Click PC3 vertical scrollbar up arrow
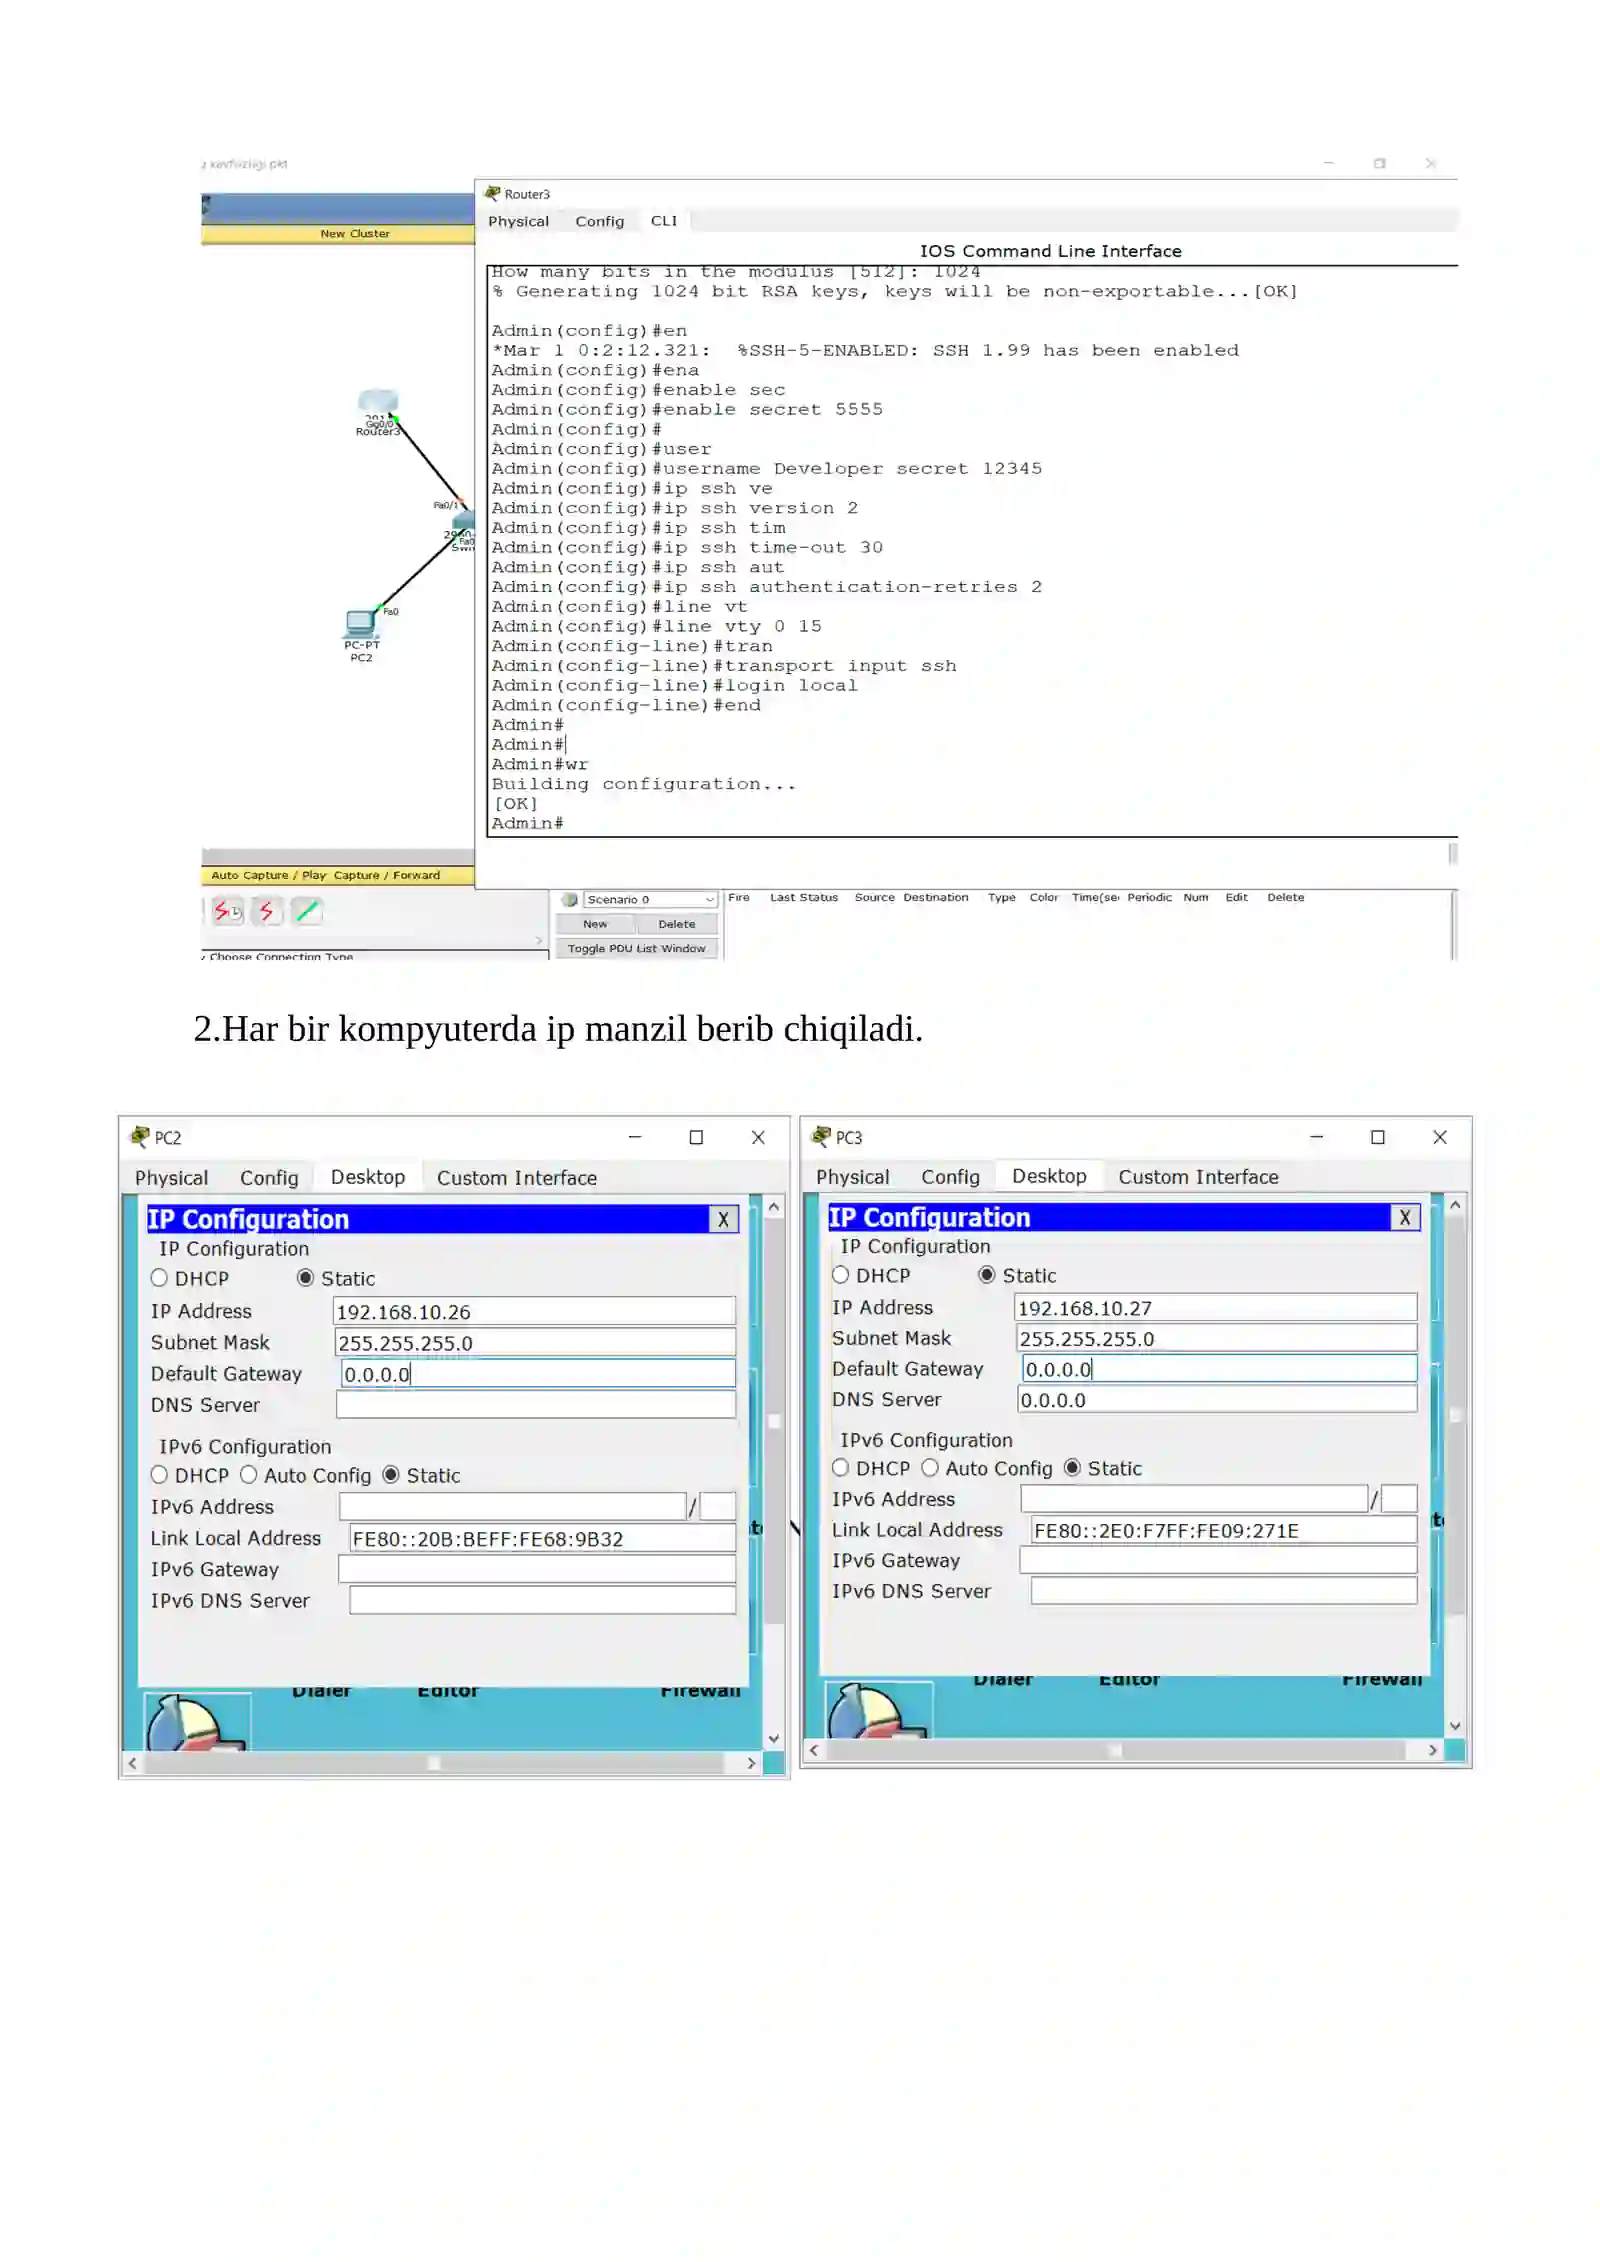Screen dimensions: 1600x2262 1455,1205
